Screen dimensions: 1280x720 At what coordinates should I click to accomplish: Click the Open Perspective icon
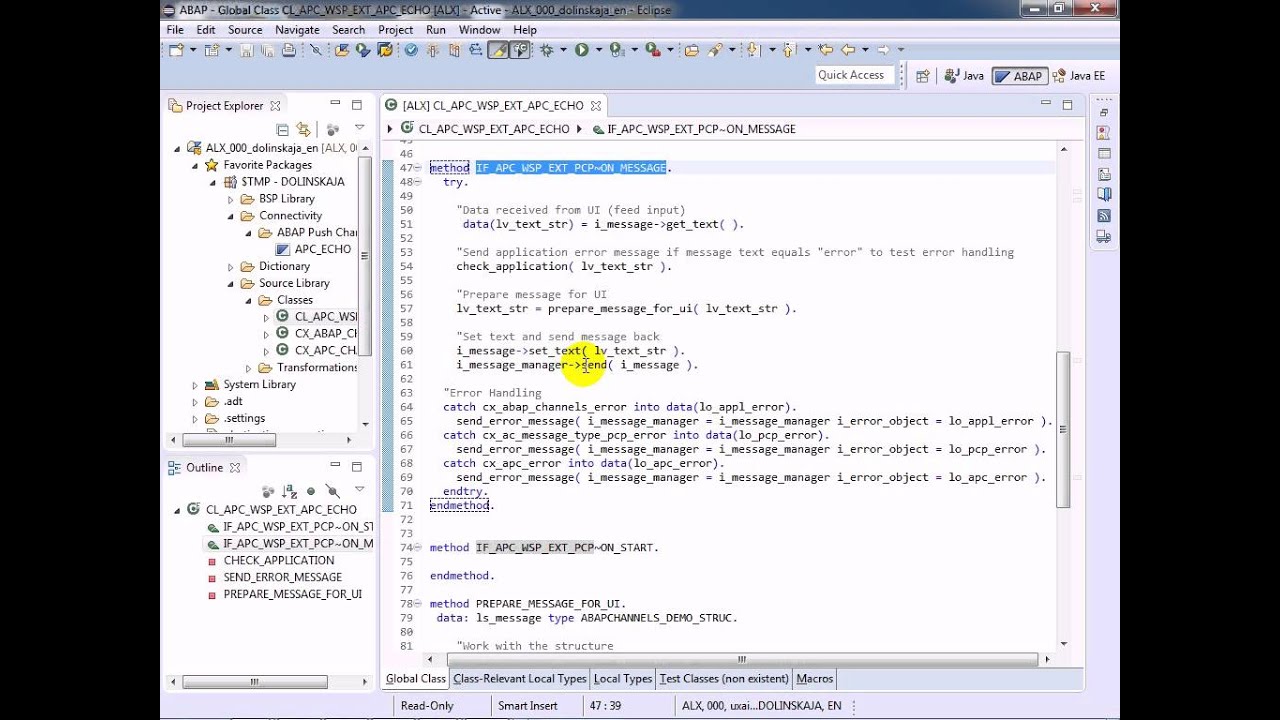coord(923,76)
